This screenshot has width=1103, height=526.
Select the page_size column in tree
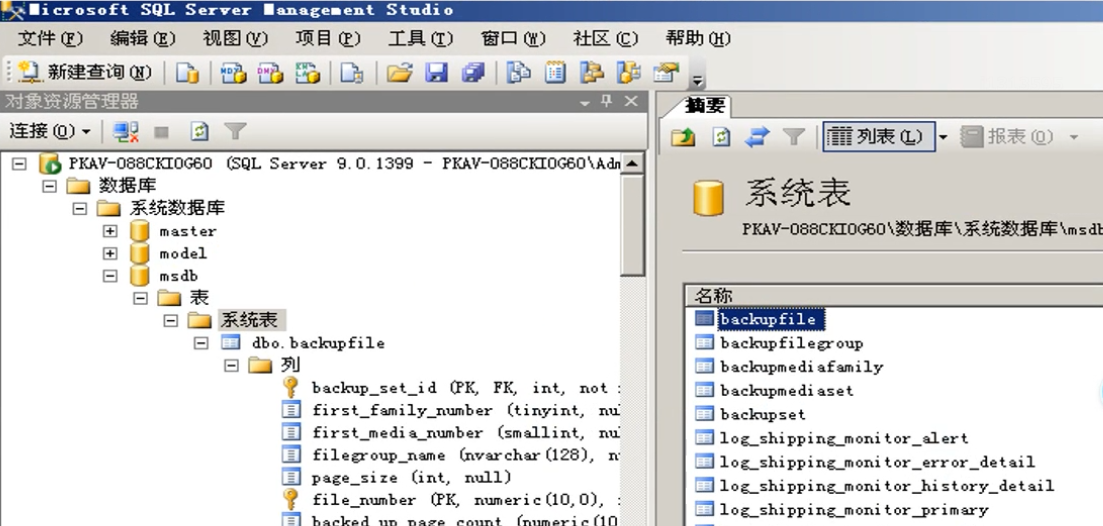click(412, 478)
